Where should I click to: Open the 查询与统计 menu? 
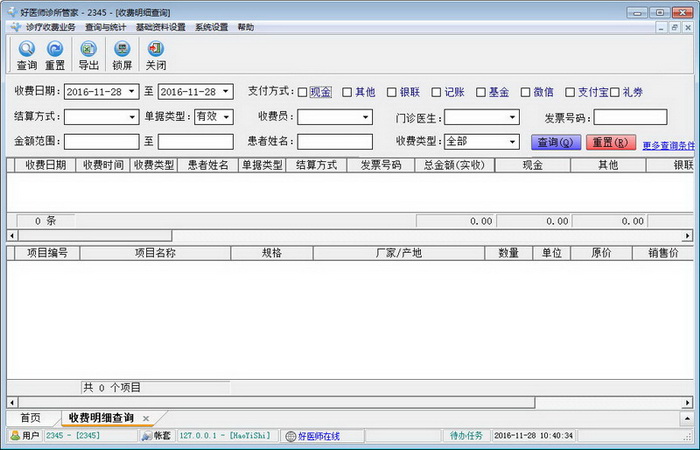(105, 27)
